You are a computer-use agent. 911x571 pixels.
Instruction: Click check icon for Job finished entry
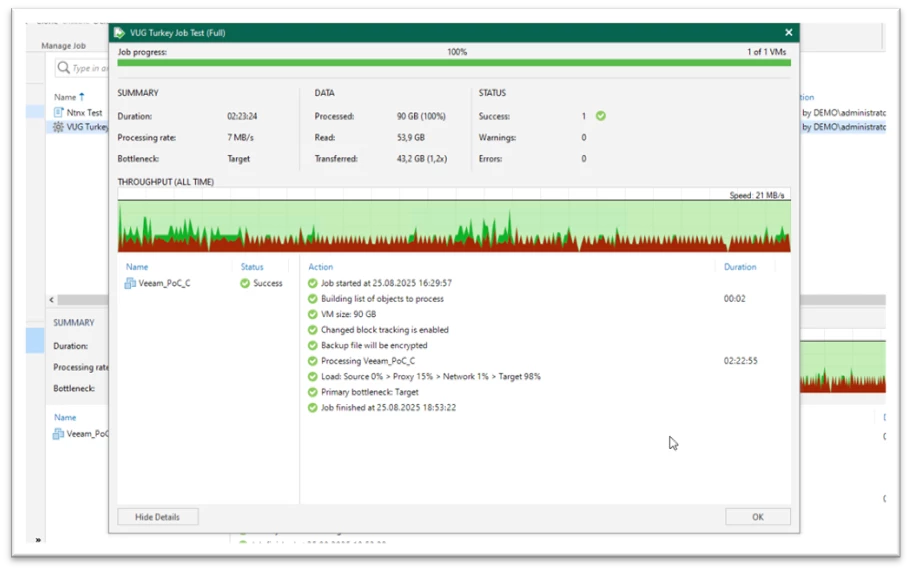pyautogui.click(x=313, y=408)
